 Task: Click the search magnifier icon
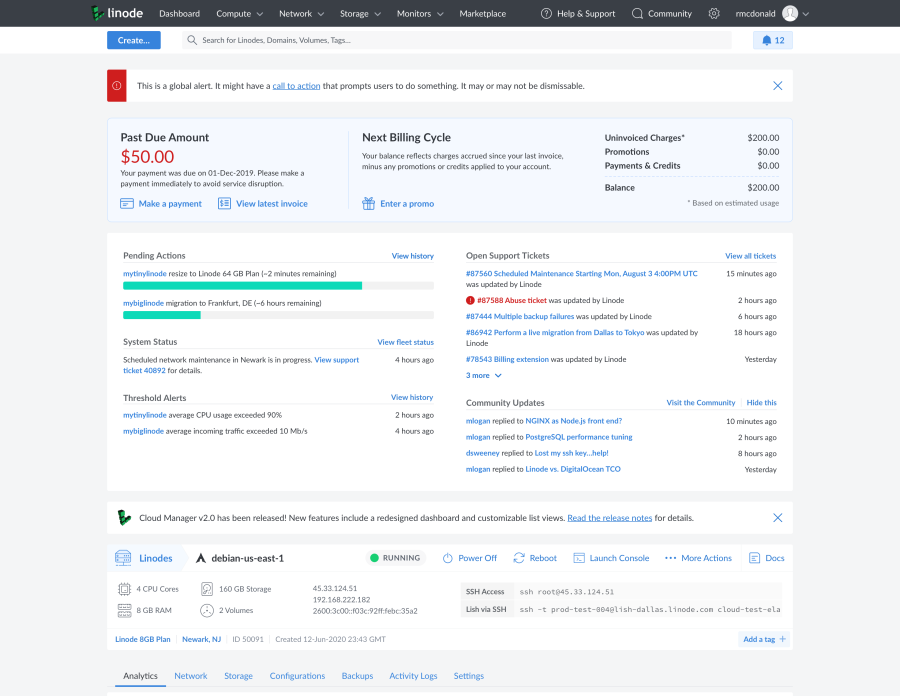[x=192, y=40]
